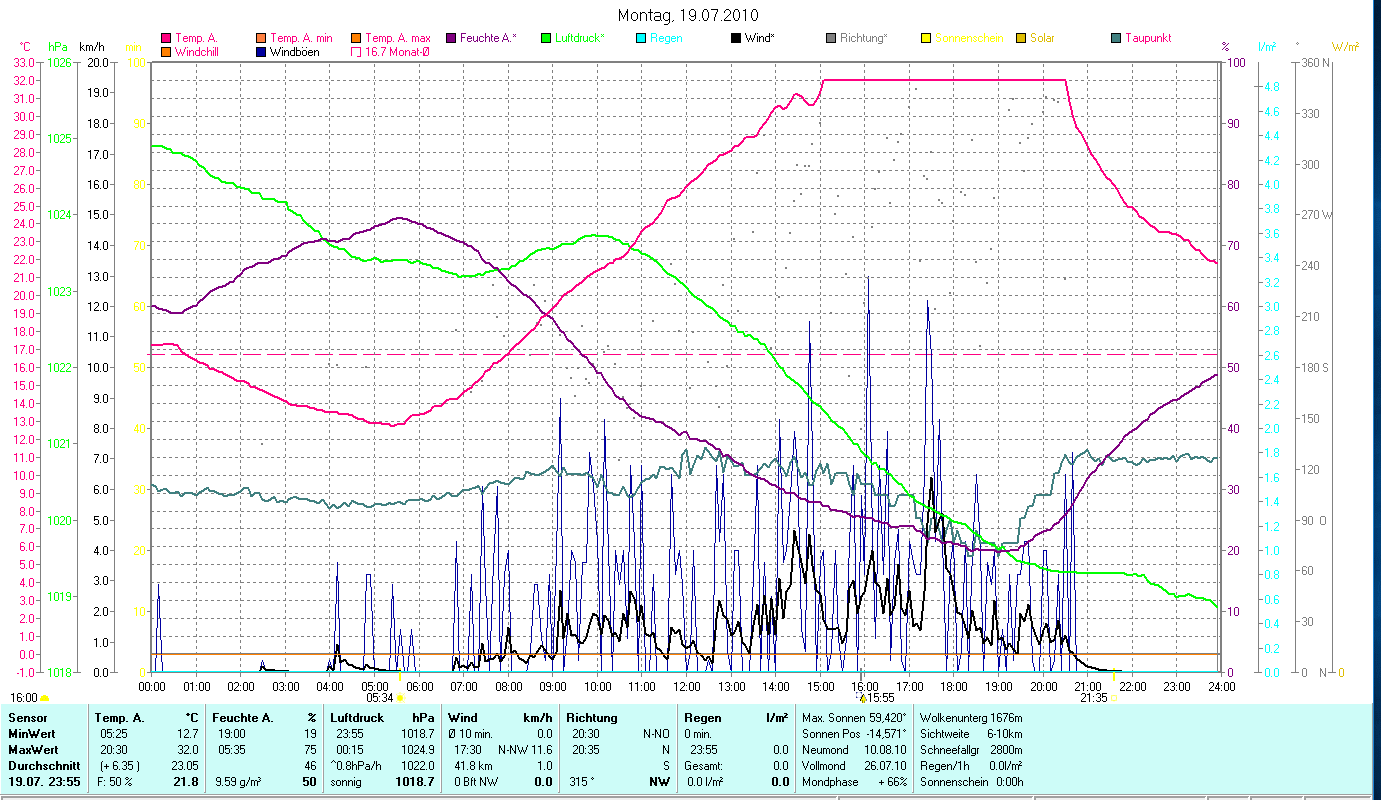Image resolution: width=1381 pixels, height=800 pixels.
Task: Click the yellow Sonnenschein legend square
Action: tap(926, 38)
